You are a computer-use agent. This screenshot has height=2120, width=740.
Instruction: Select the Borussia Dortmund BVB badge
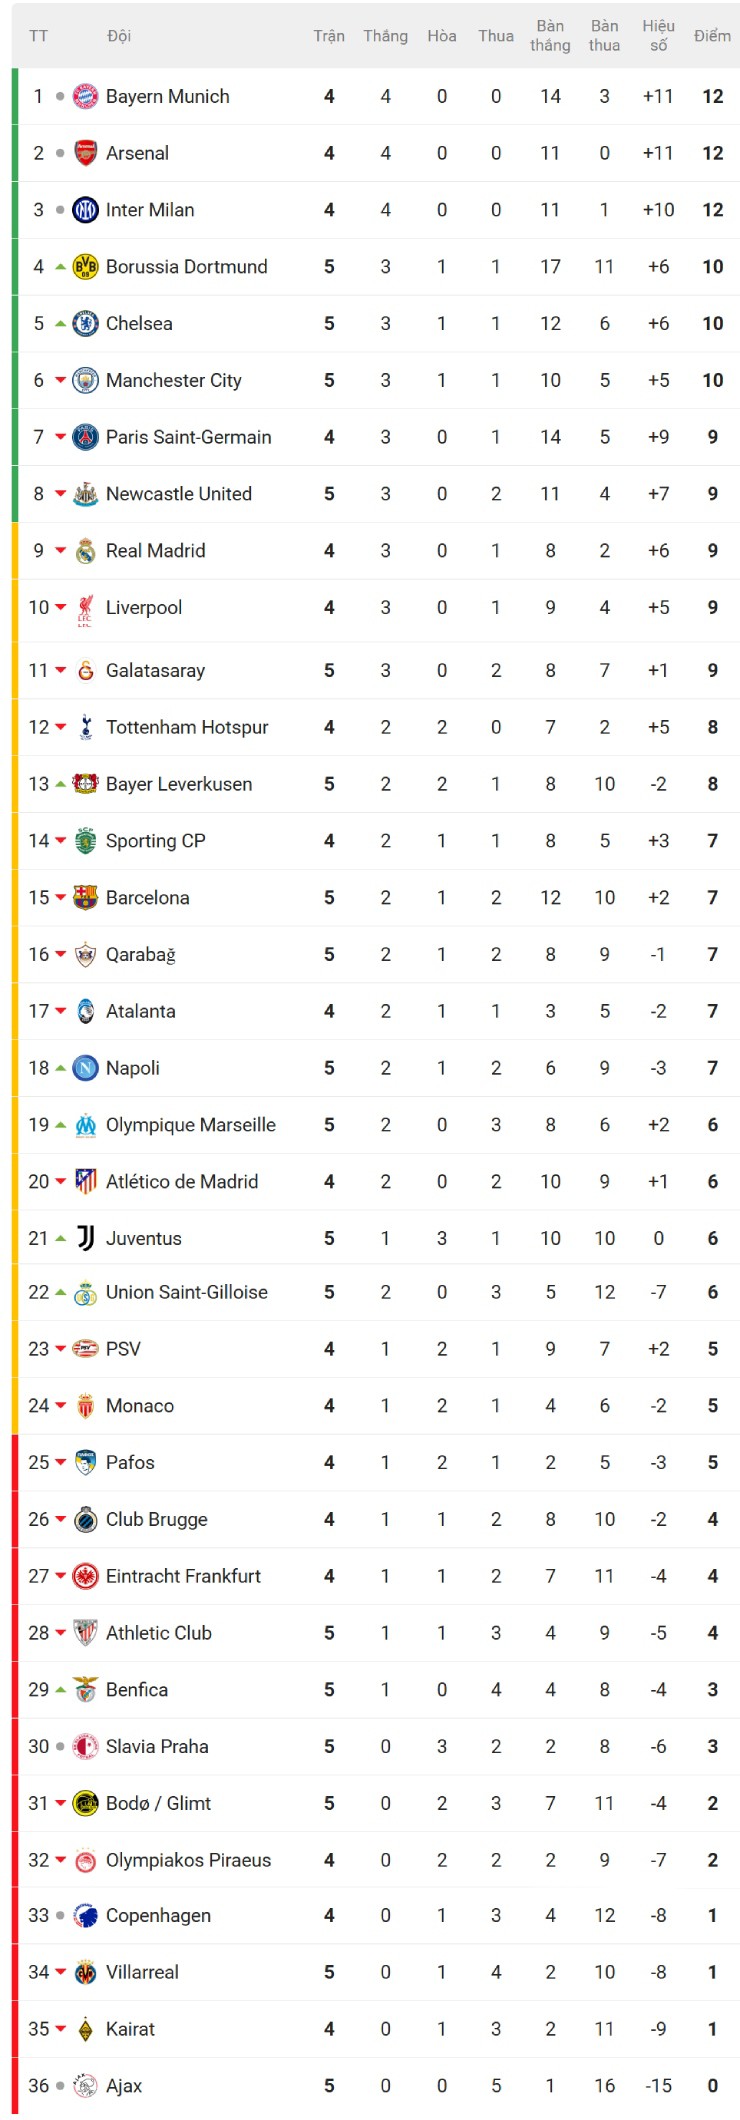click(x=85, y=267)
